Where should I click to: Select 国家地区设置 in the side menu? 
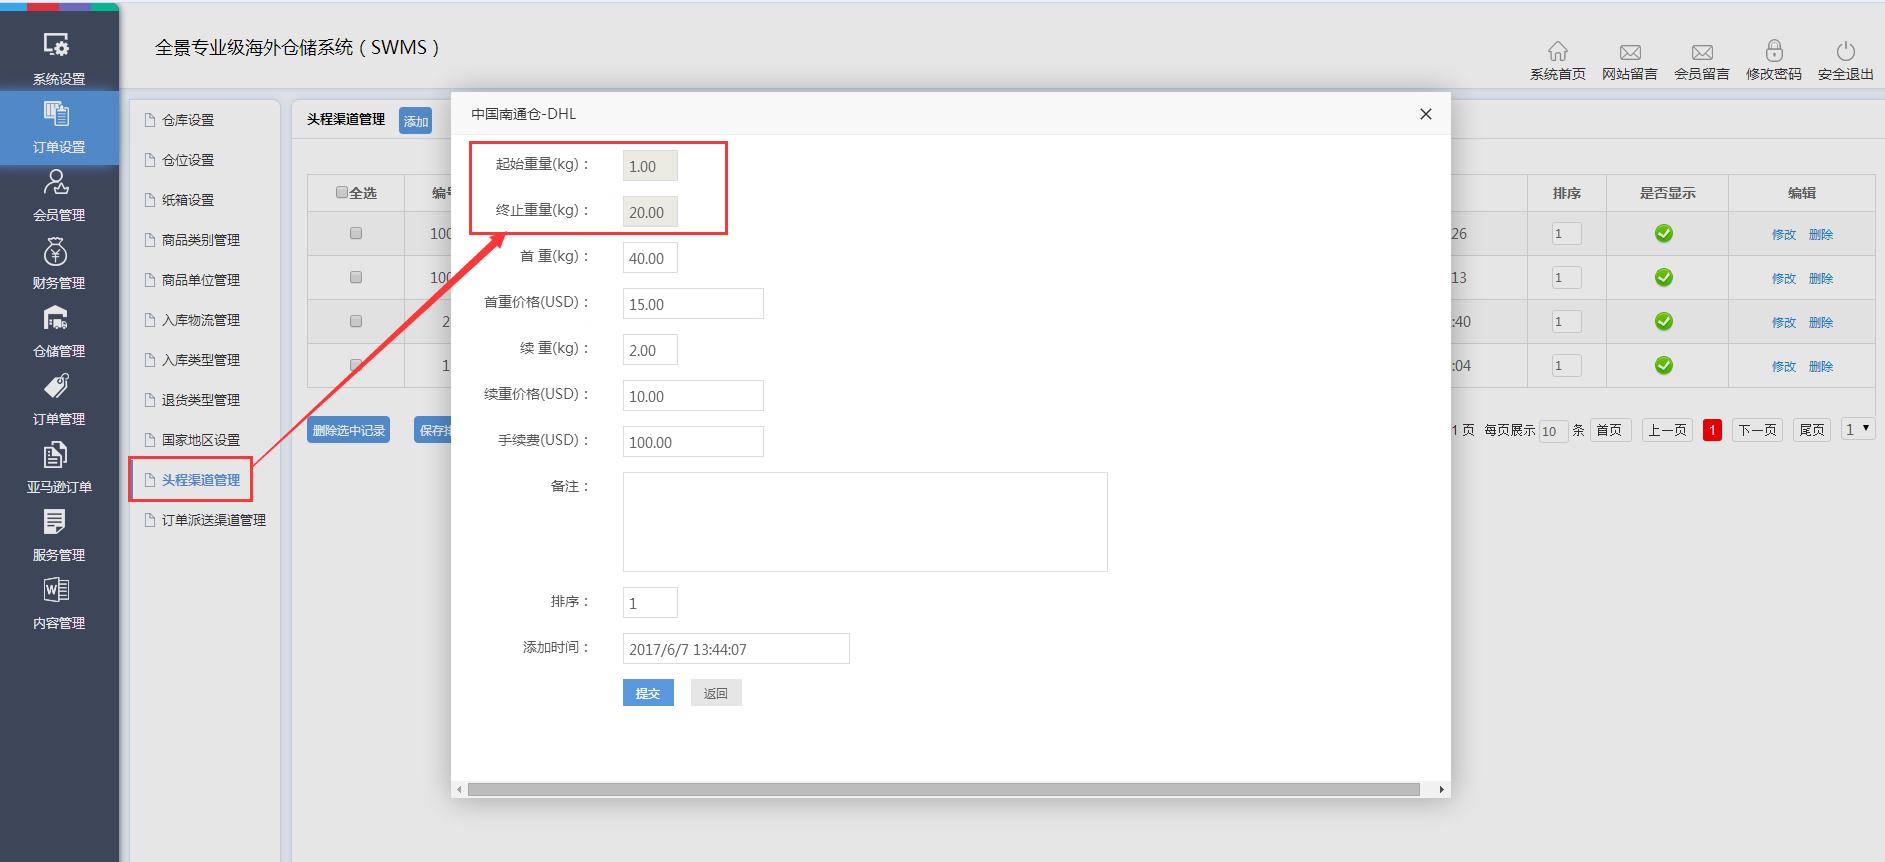200,440
